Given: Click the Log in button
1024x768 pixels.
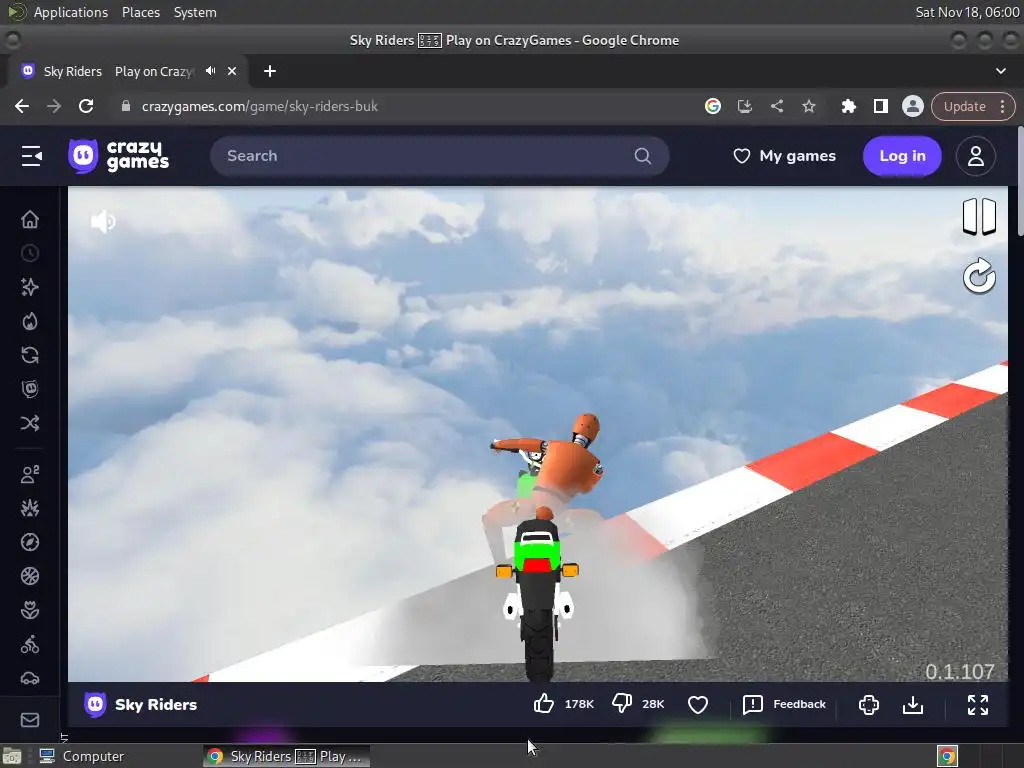Looking at the screenshot, I should click(902, 156).
